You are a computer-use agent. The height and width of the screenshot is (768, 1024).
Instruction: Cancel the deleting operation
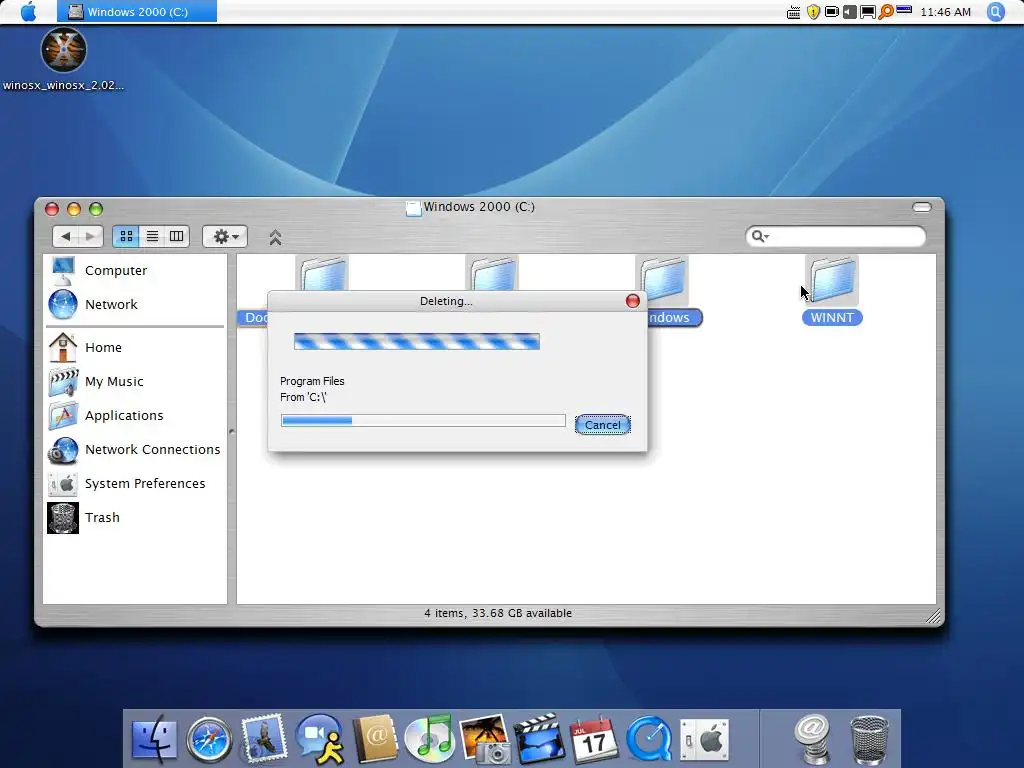tap(602, 424)
